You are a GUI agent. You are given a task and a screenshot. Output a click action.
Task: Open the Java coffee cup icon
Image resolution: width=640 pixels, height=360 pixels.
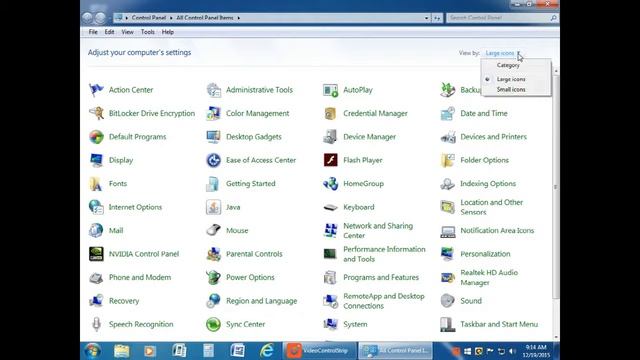[213, 207]
